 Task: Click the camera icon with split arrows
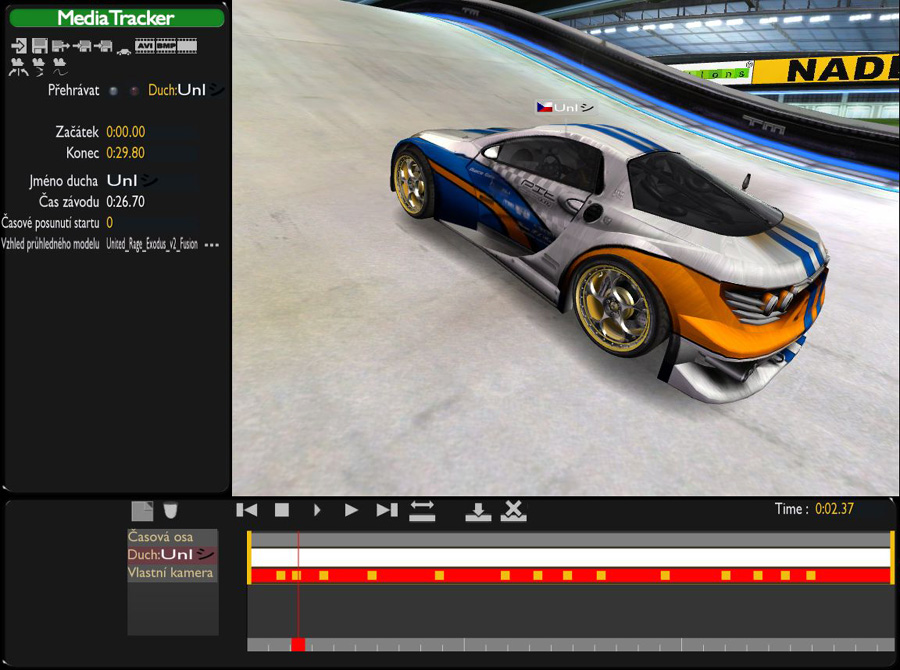coord(18,67)
